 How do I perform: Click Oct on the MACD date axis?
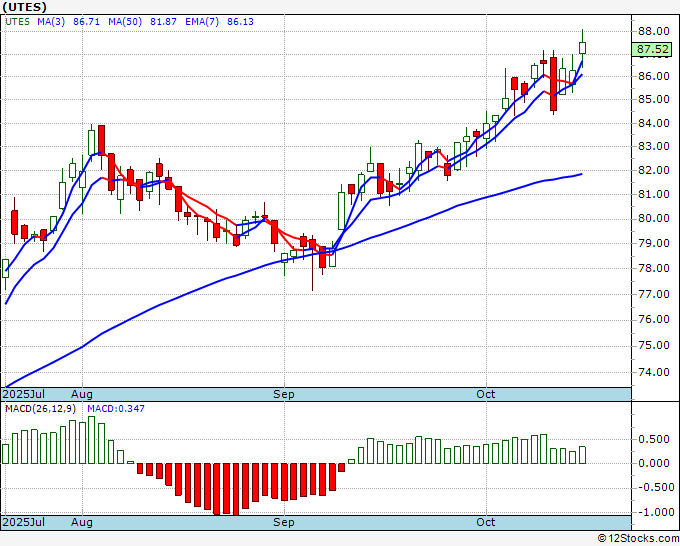[x=486, y=522]
